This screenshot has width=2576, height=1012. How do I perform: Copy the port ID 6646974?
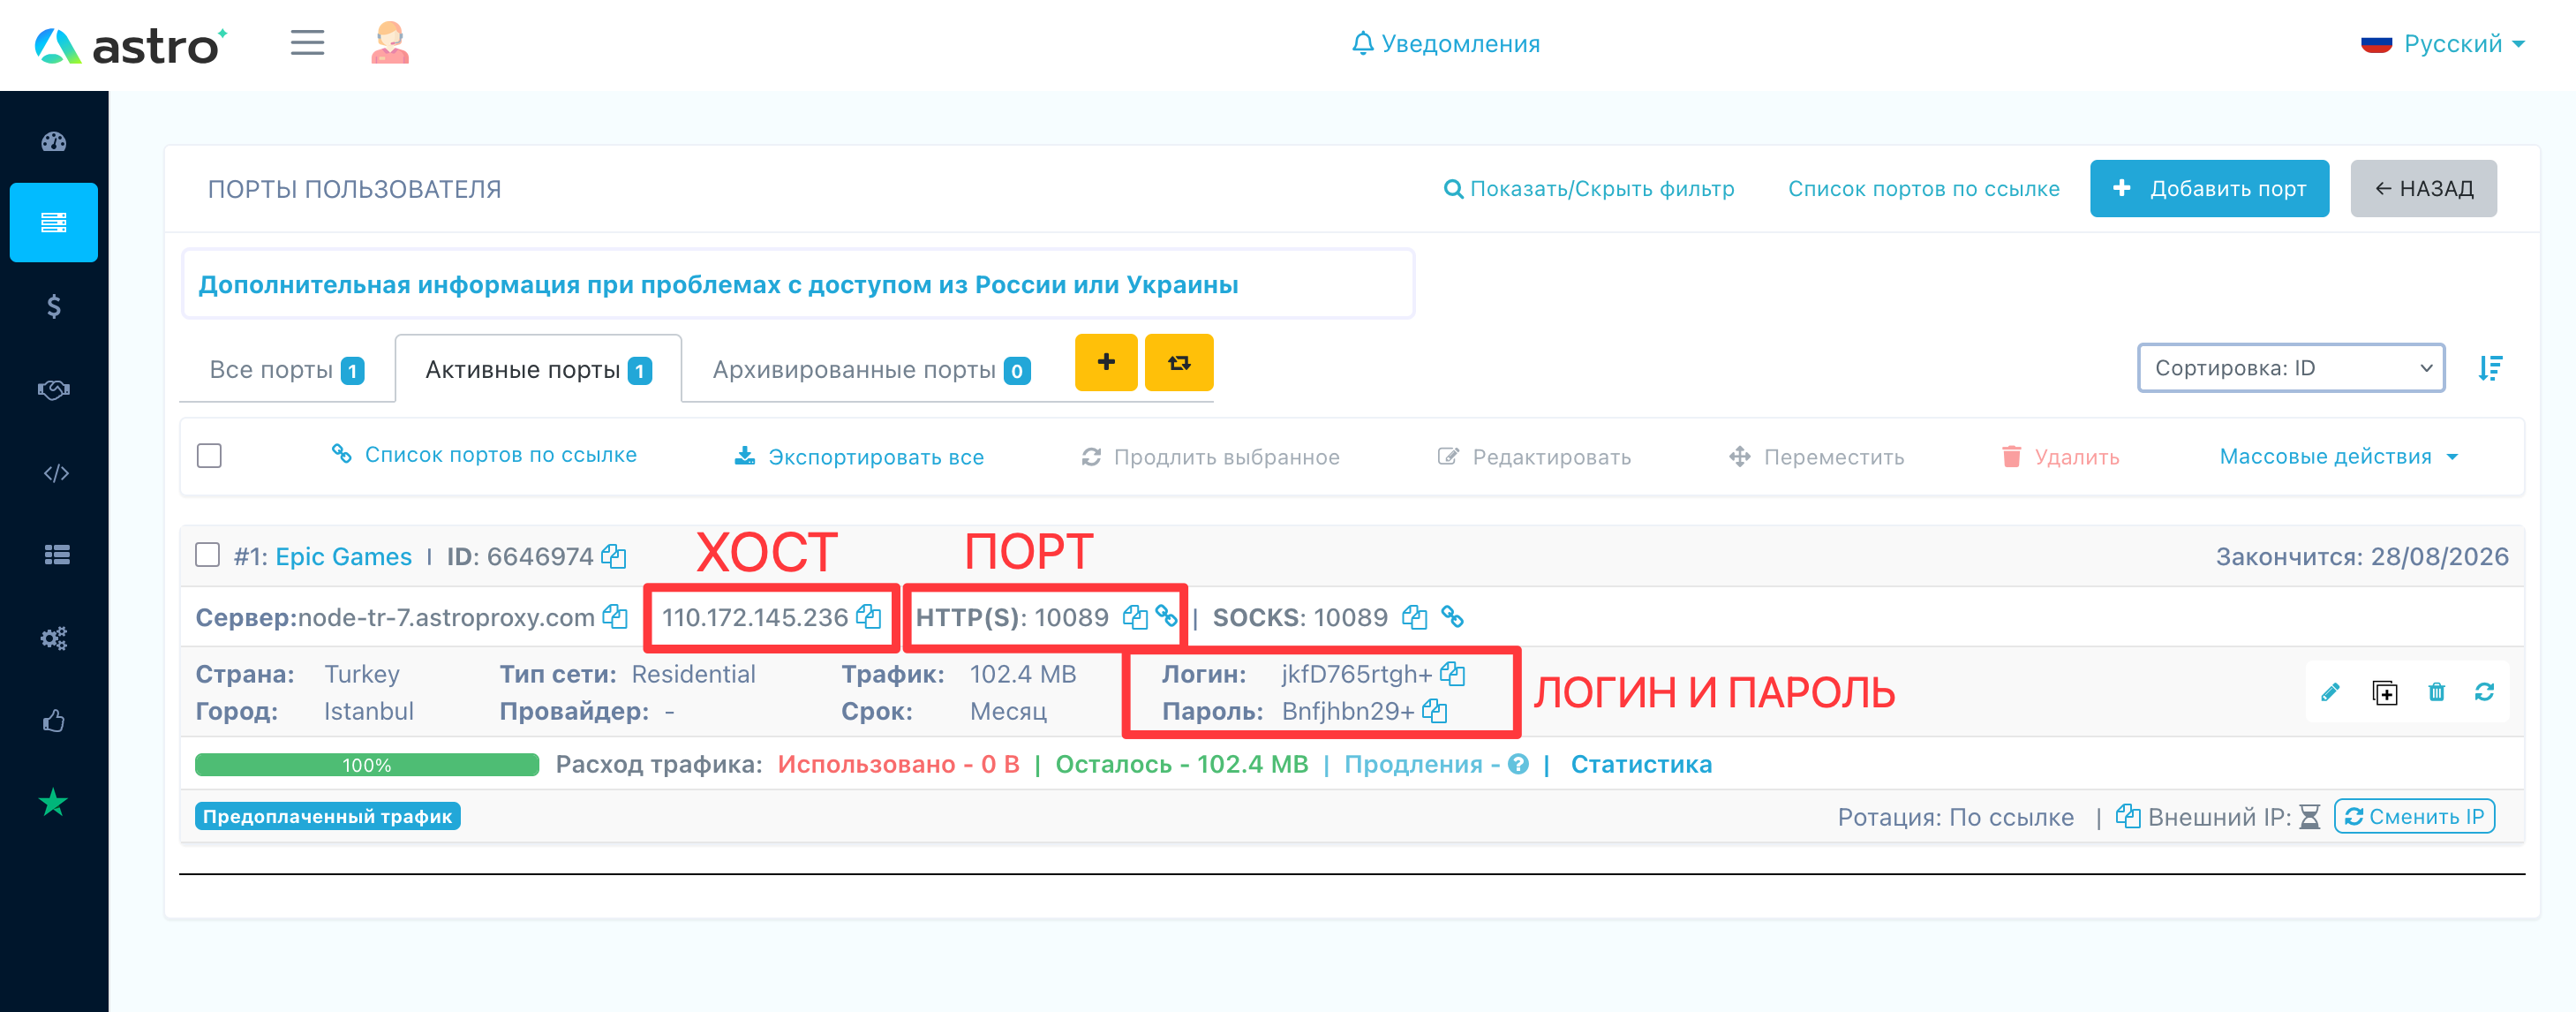614,556
